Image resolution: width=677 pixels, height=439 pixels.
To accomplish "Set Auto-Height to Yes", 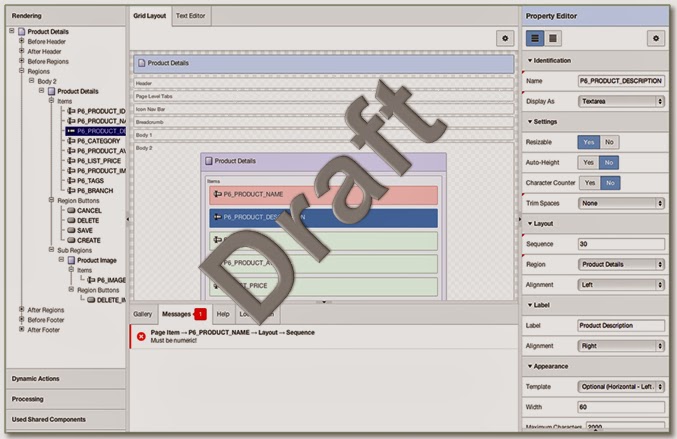I will 588,162.
